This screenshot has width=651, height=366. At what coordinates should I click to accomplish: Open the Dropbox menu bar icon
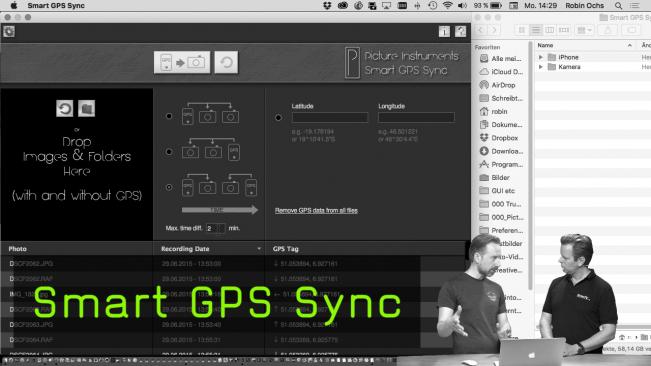tap(327, 5)
